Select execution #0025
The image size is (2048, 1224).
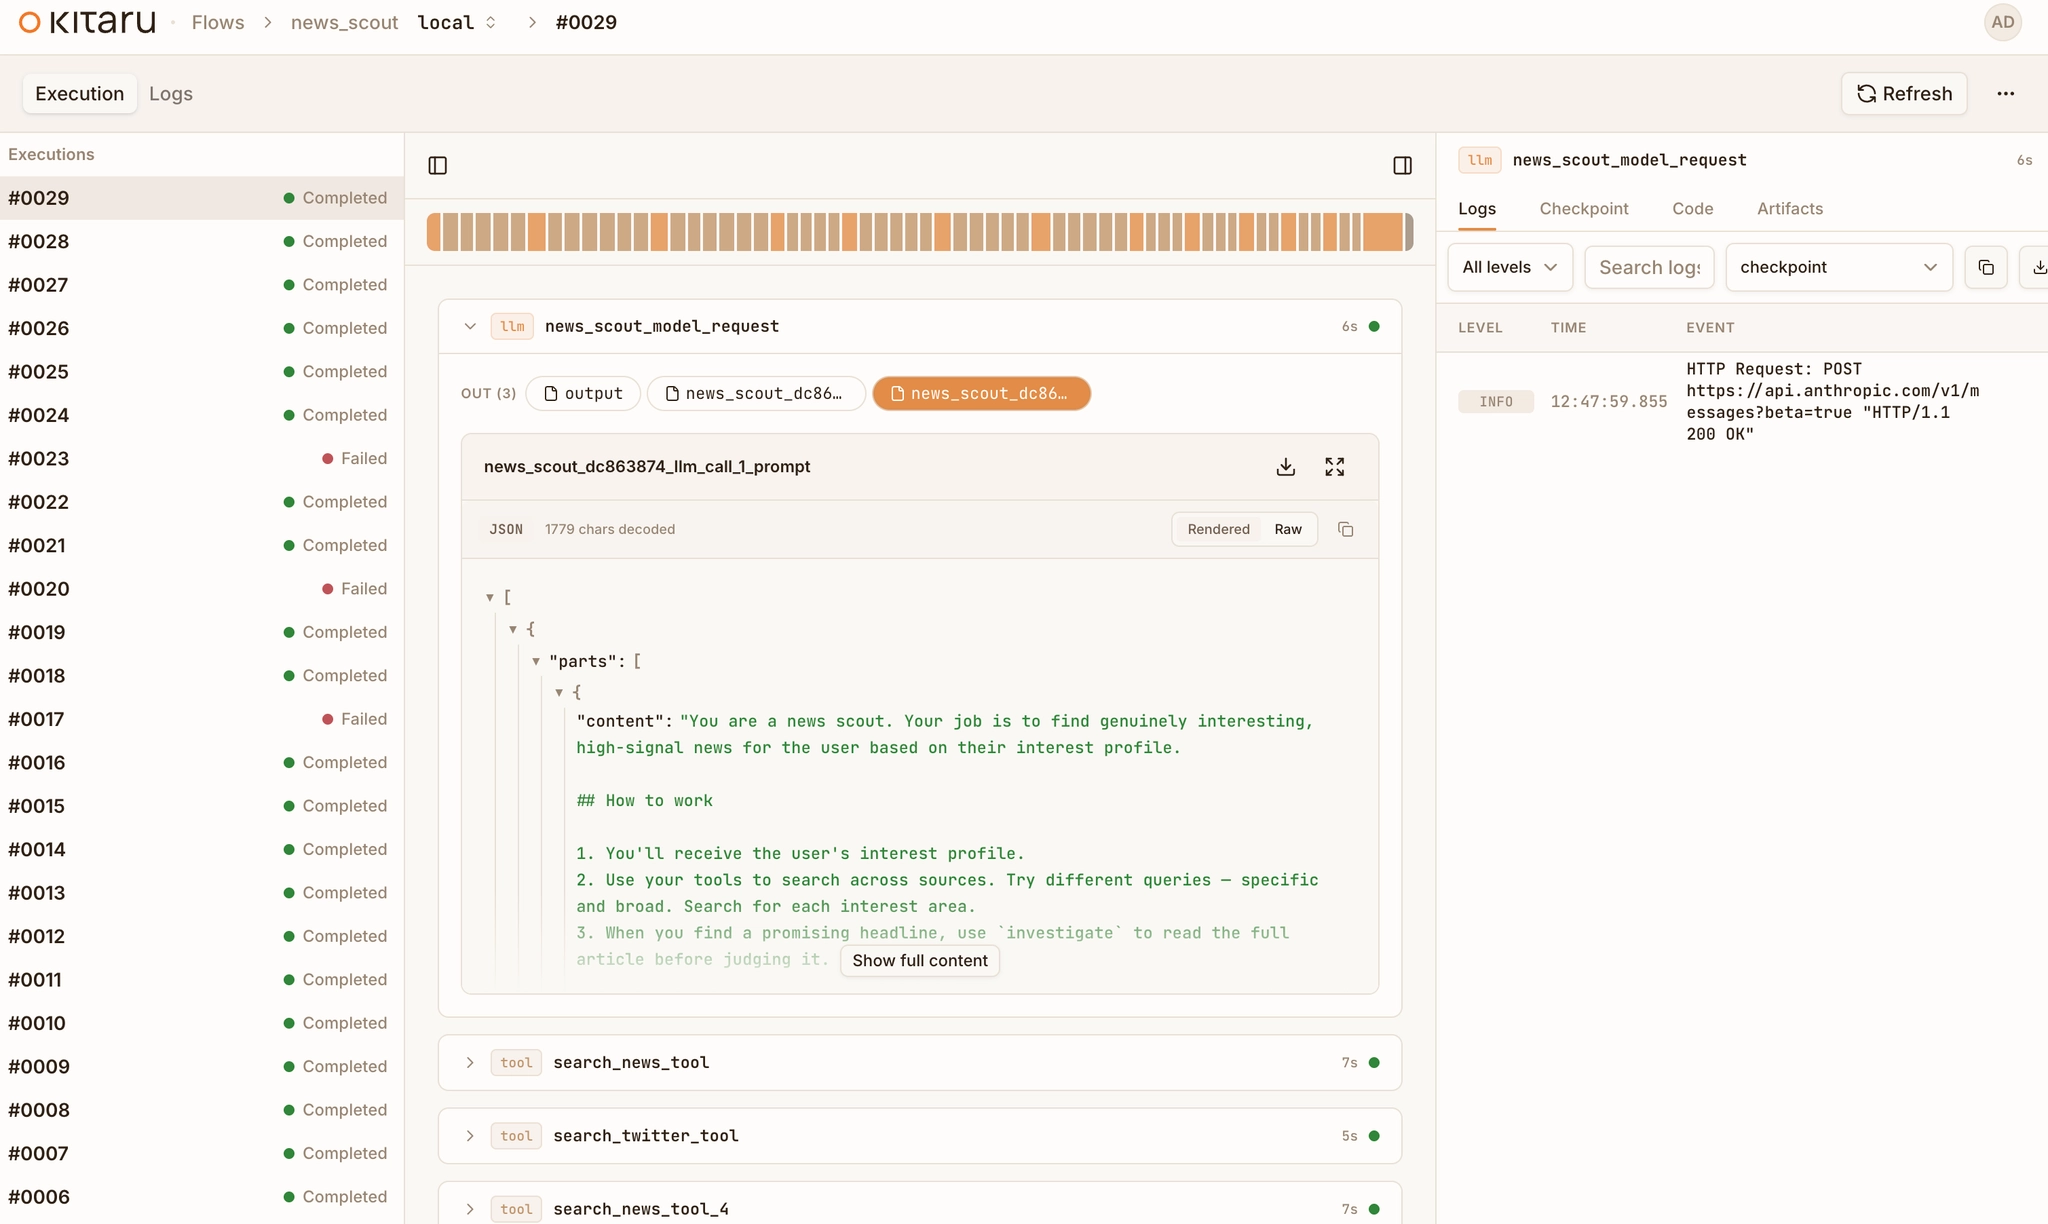pos(202,371)
